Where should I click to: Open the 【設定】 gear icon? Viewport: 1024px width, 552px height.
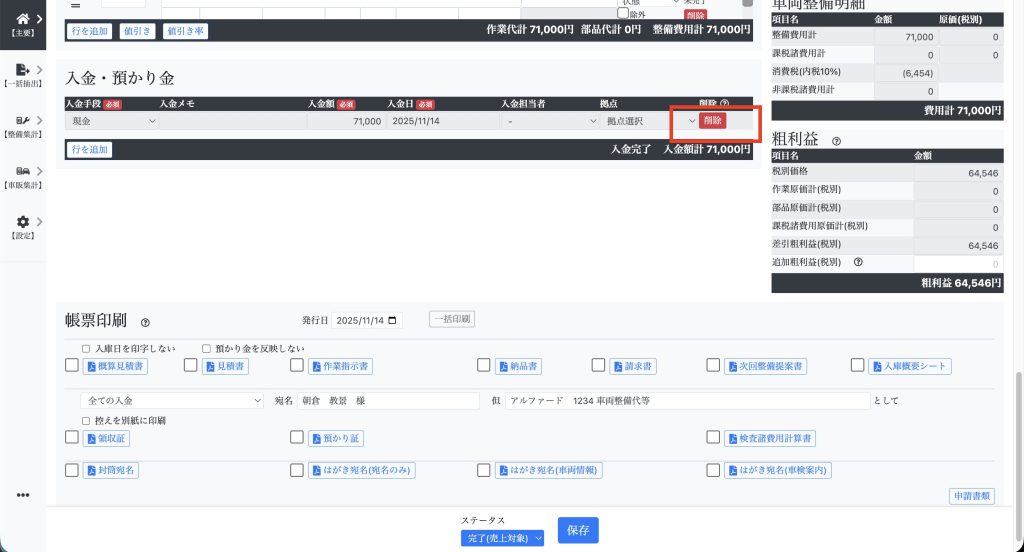click(22, 222)
